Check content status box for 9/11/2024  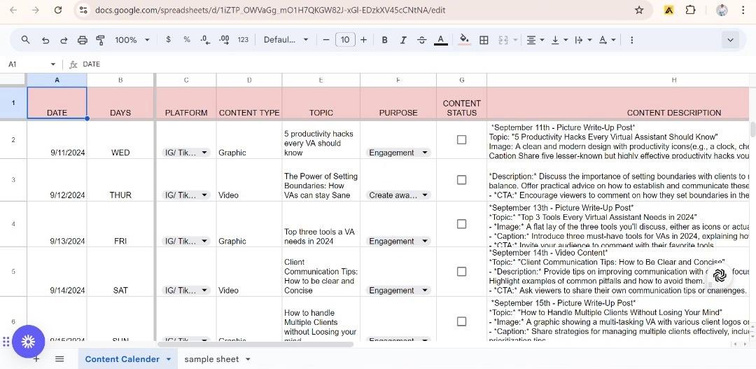(x=461, y=139)
